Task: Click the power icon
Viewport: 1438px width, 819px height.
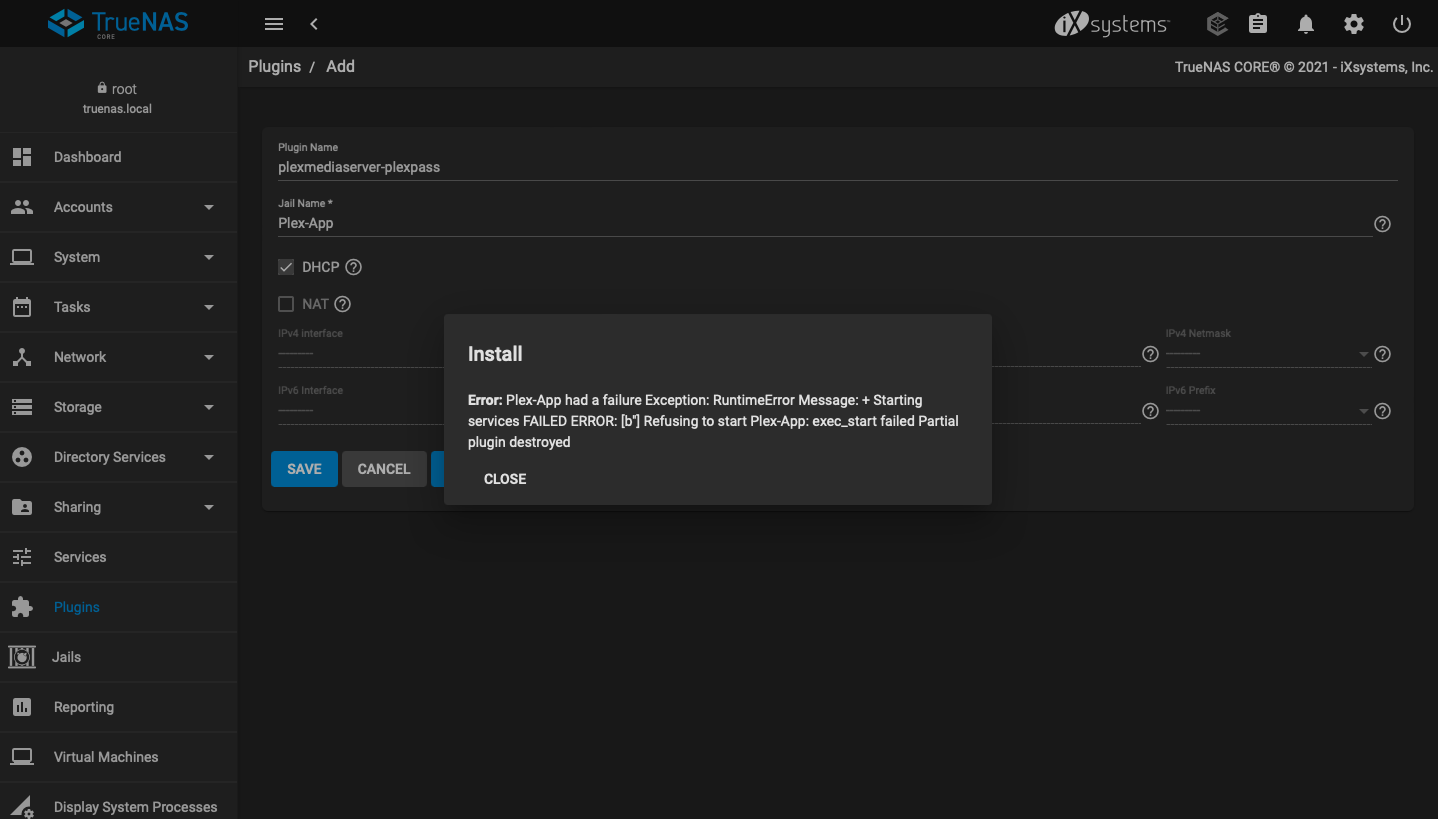Action: point(1402,24)
